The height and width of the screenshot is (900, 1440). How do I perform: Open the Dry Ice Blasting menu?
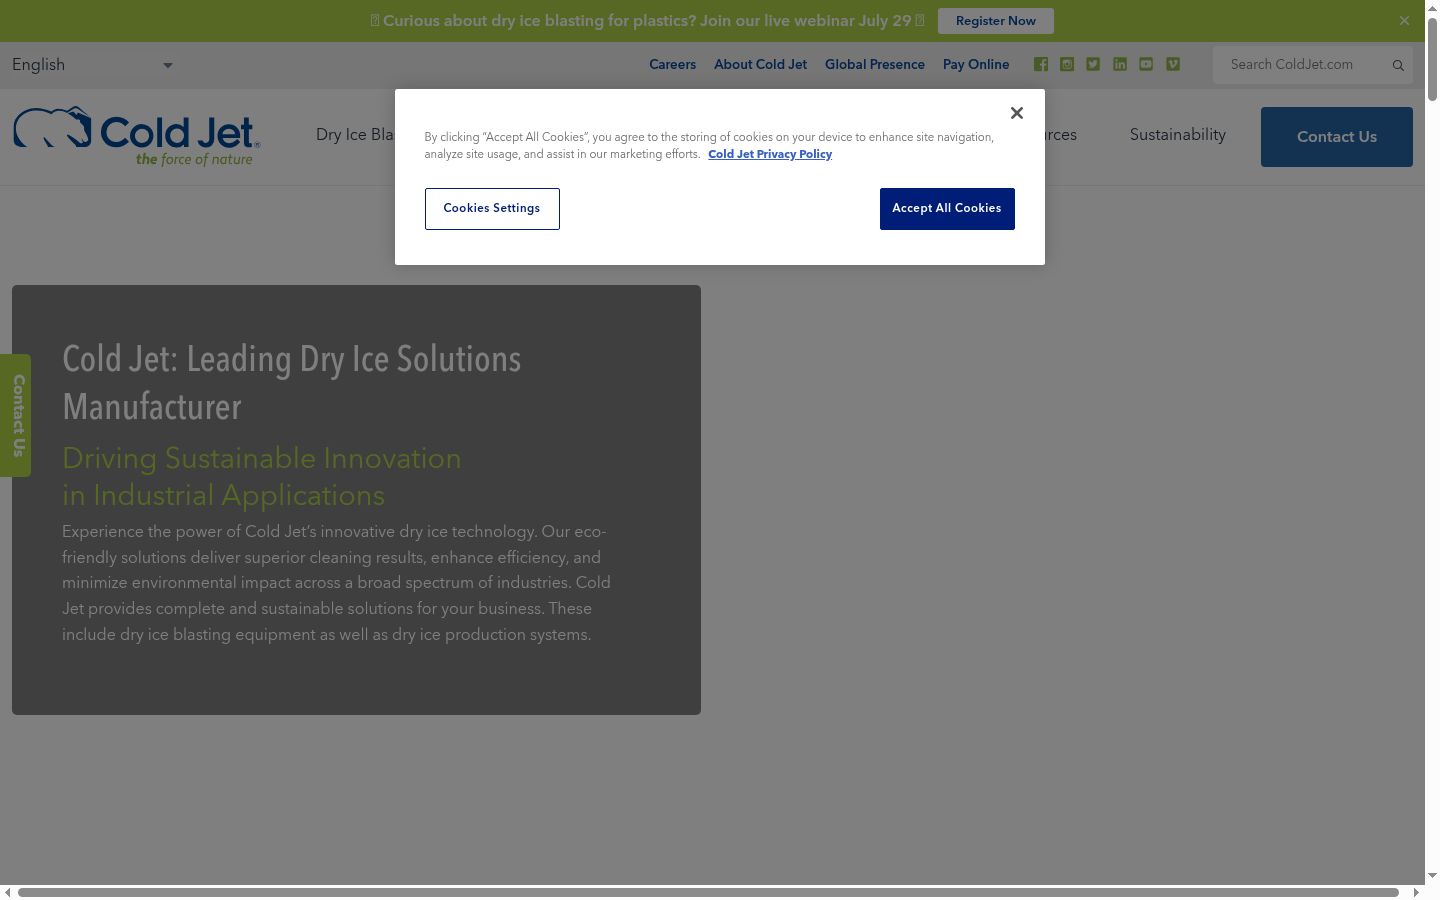[x=355, y=135]
